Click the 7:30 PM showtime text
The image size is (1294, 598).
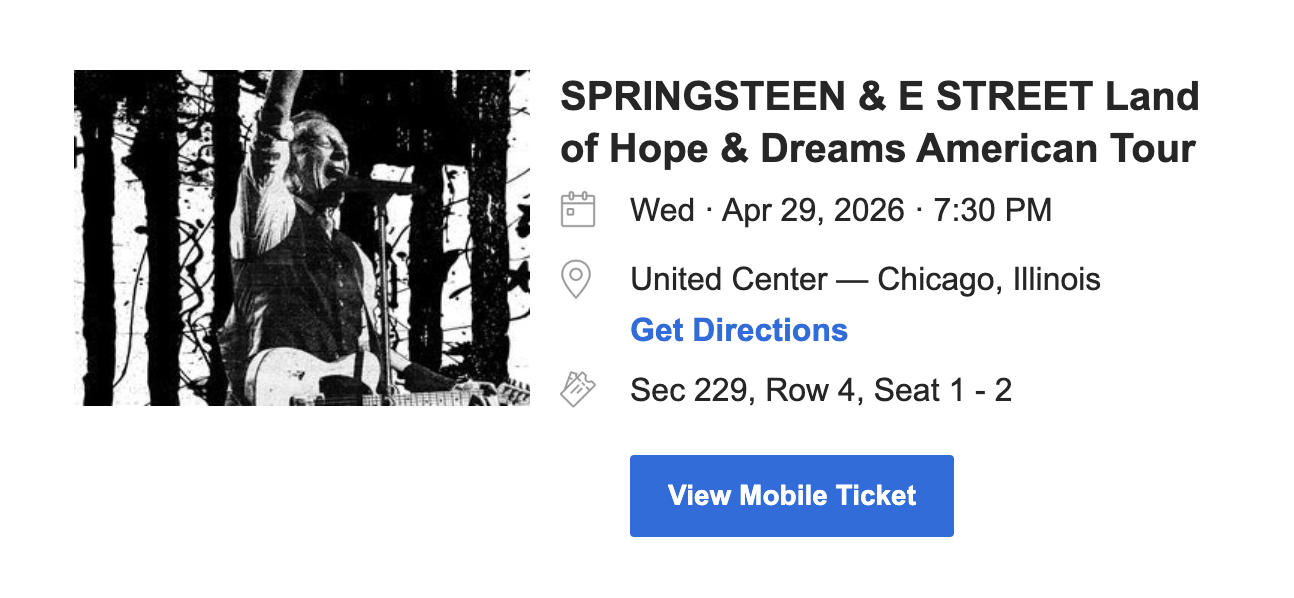992,211
